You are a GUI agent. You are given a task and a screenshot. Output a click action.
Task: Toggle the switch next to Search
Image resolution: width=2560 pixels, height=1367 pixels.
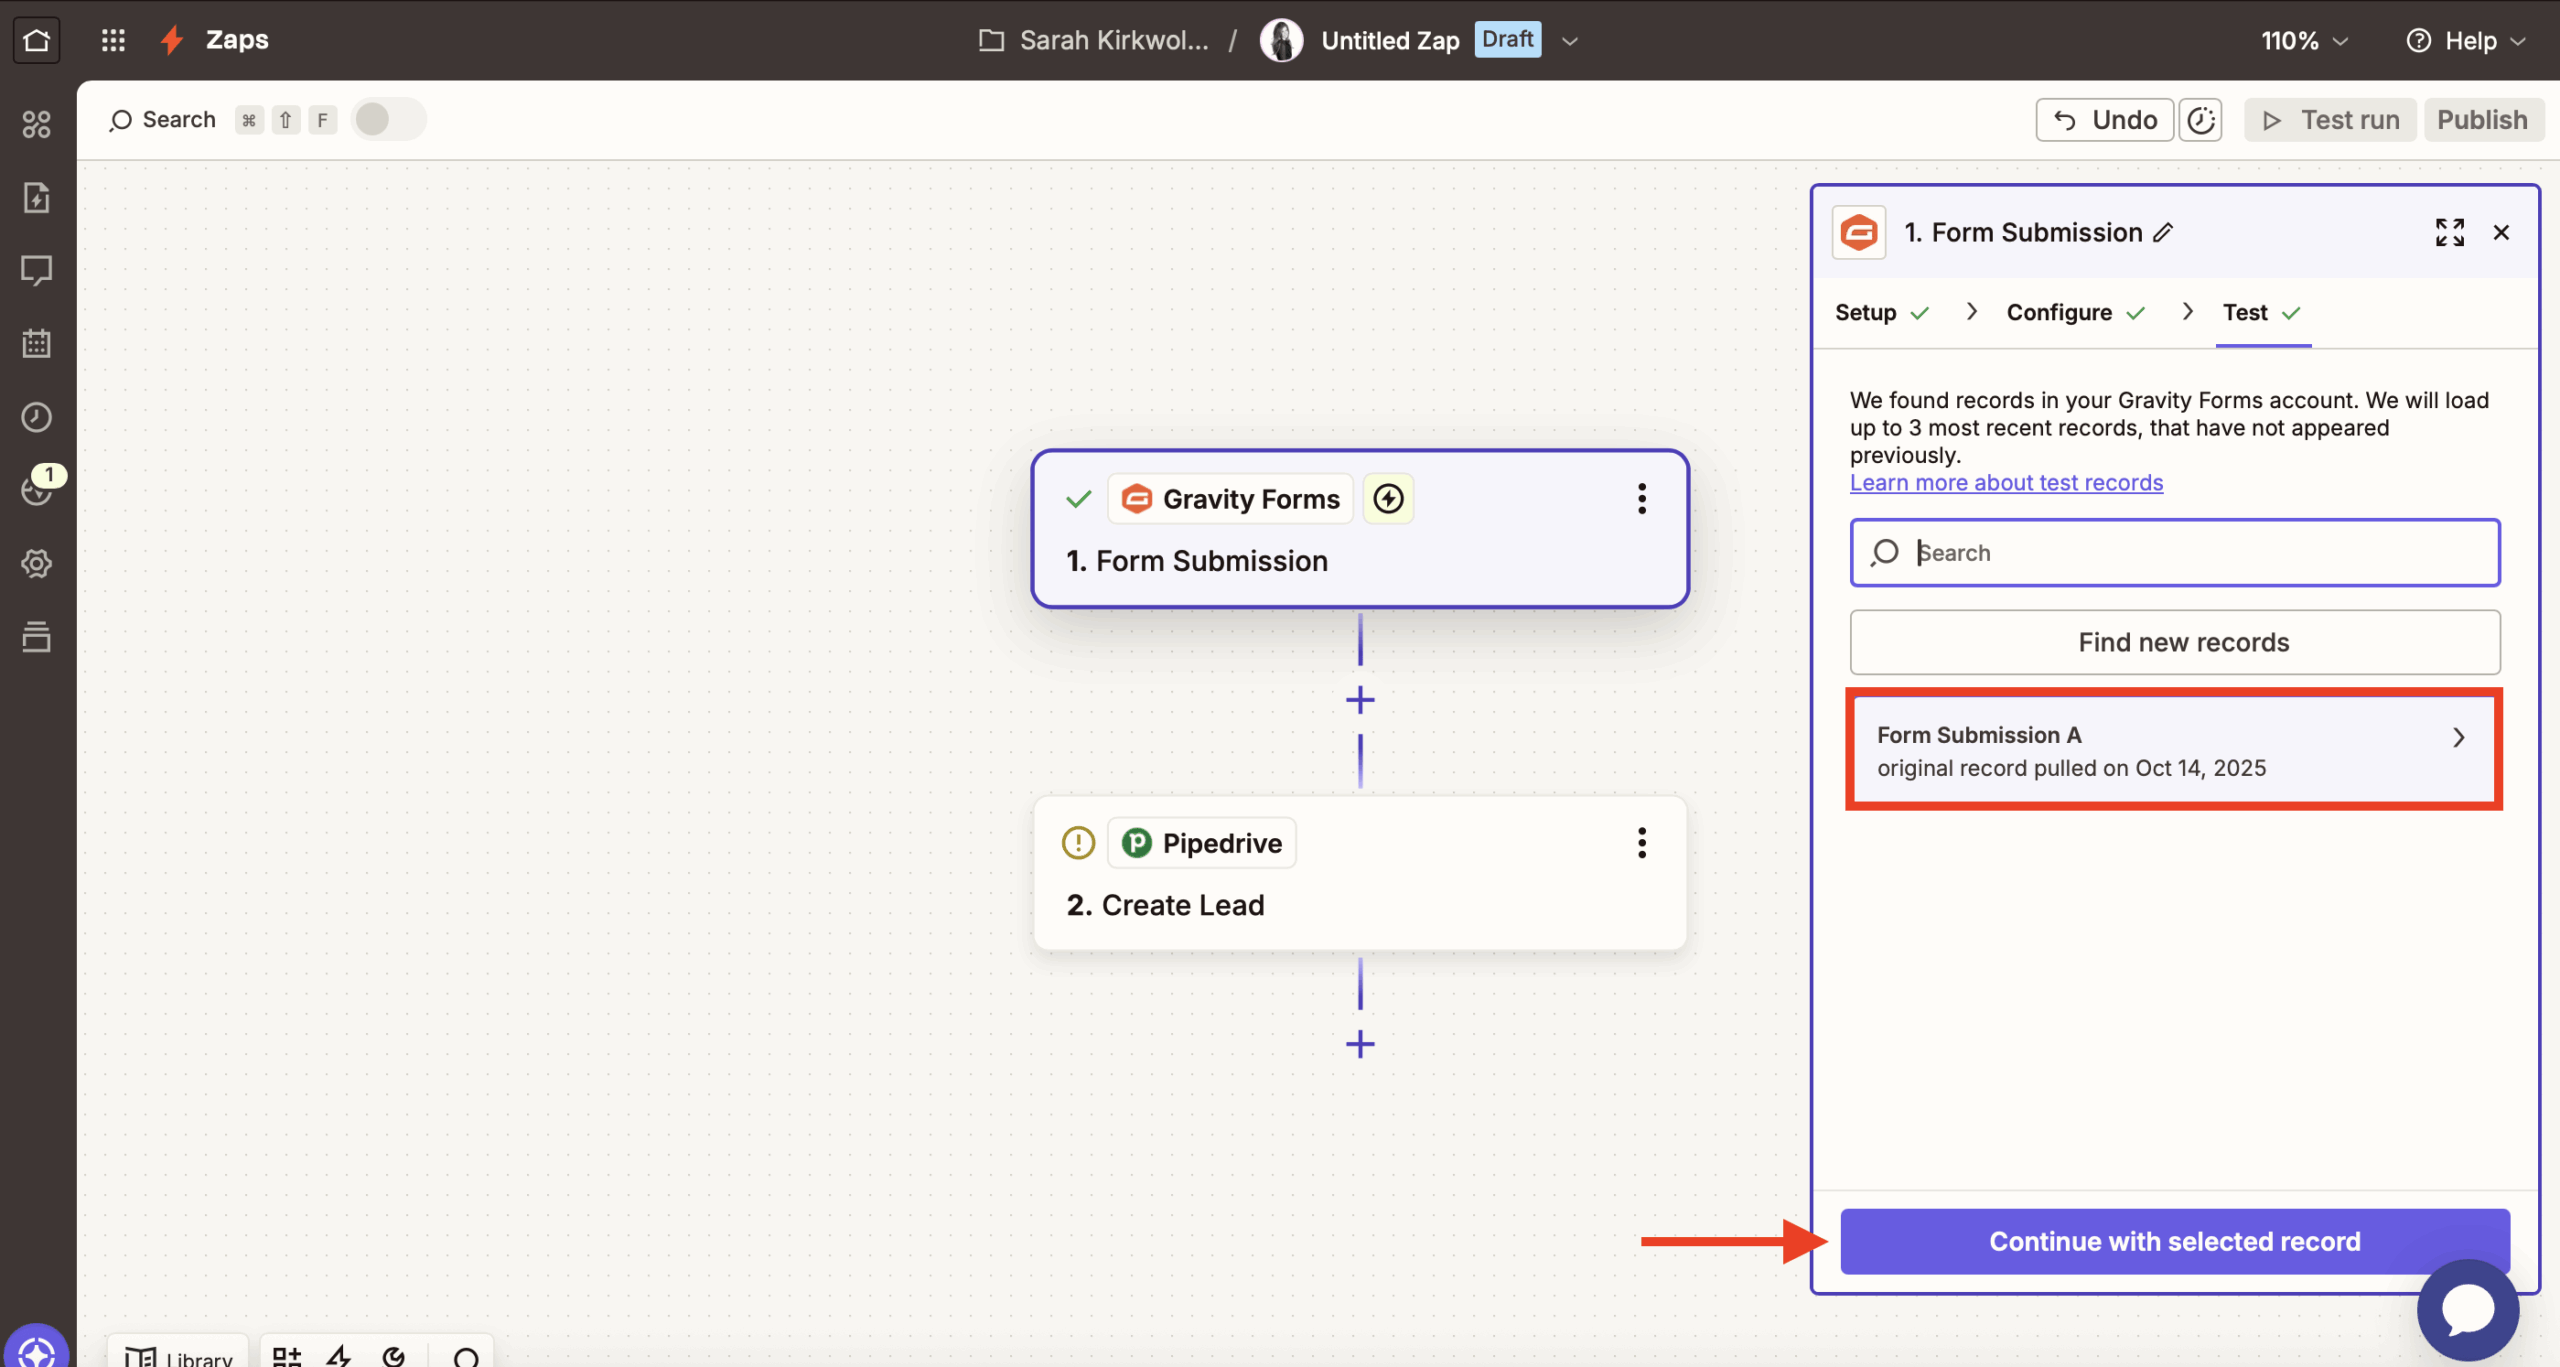tap(388, 120)
